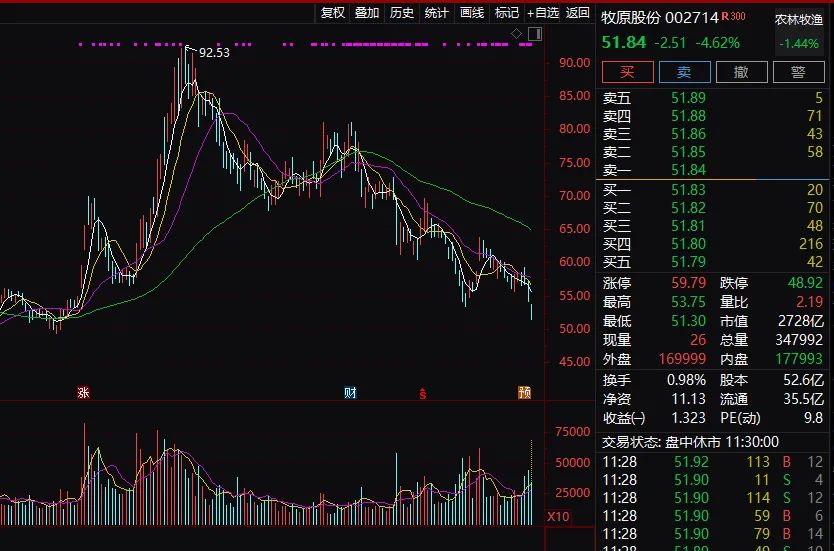Add stock to watchlist via +自选
Viewport: 834px width, 551px height.
[x=542, y=13]
